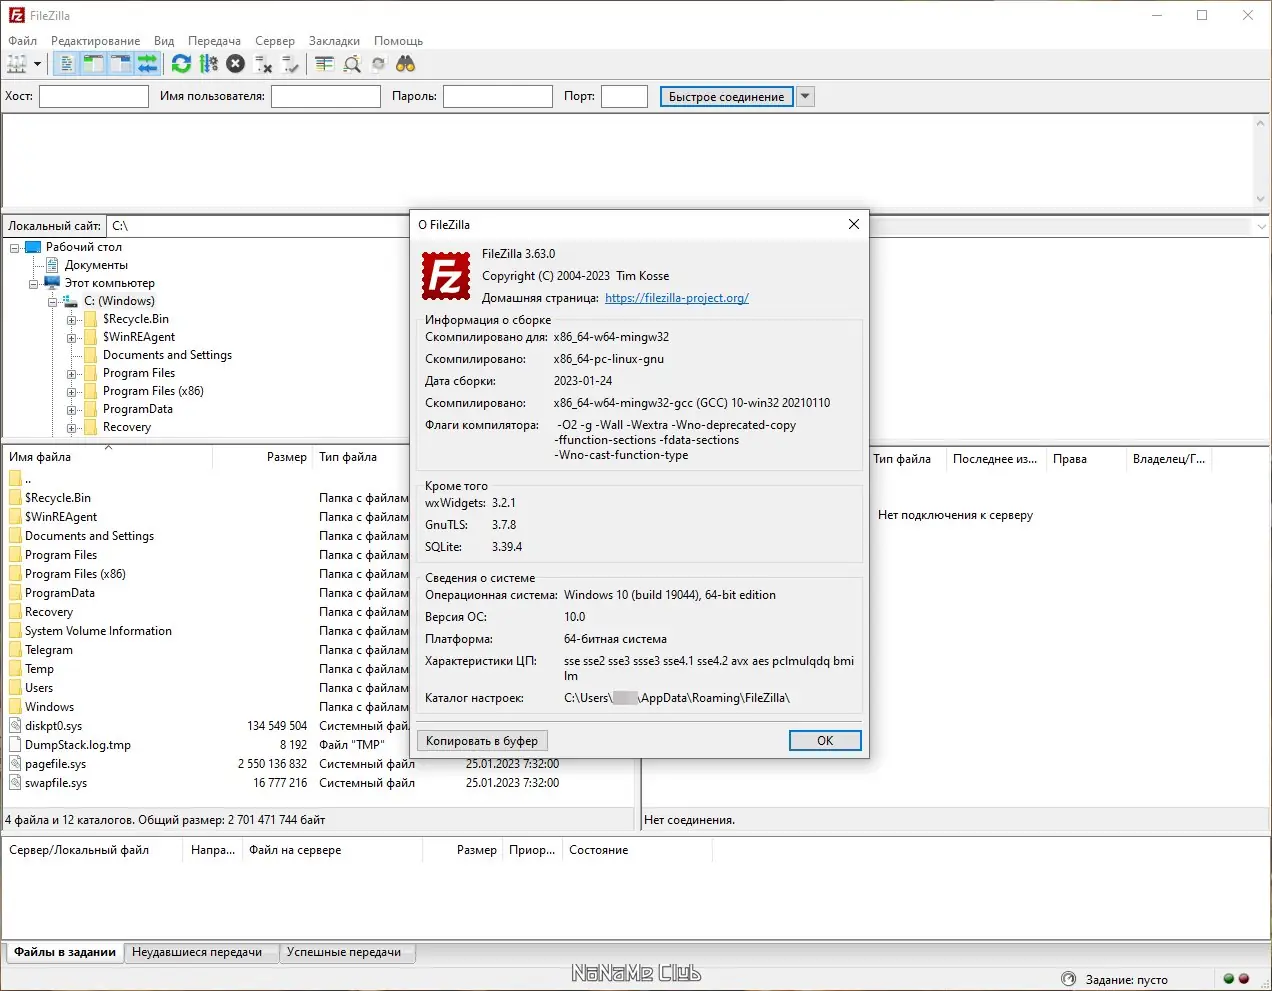Open the Передача menu
Image resolution: width=1272 pixels, height=991 pixels.
[x=214, y=41]
